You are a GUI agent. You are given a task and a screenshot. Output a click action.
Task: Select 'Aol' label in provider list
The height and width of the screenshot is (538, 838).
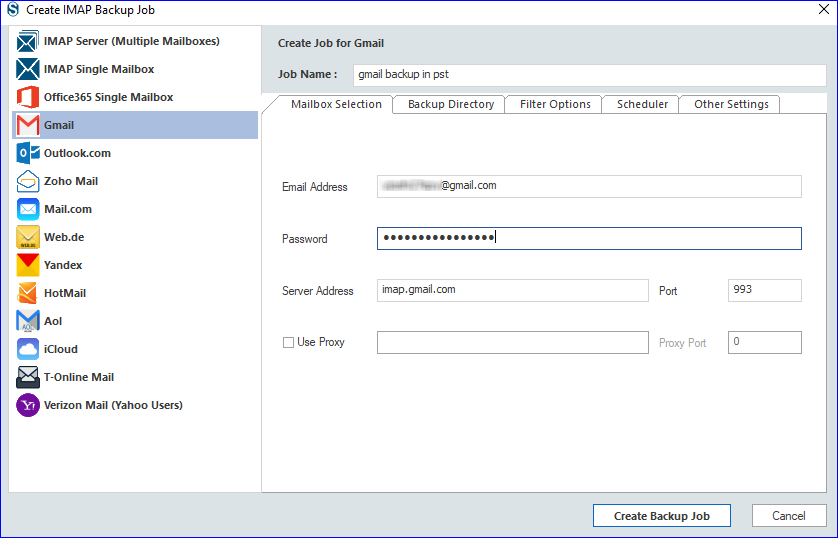[x=53, y=321]
